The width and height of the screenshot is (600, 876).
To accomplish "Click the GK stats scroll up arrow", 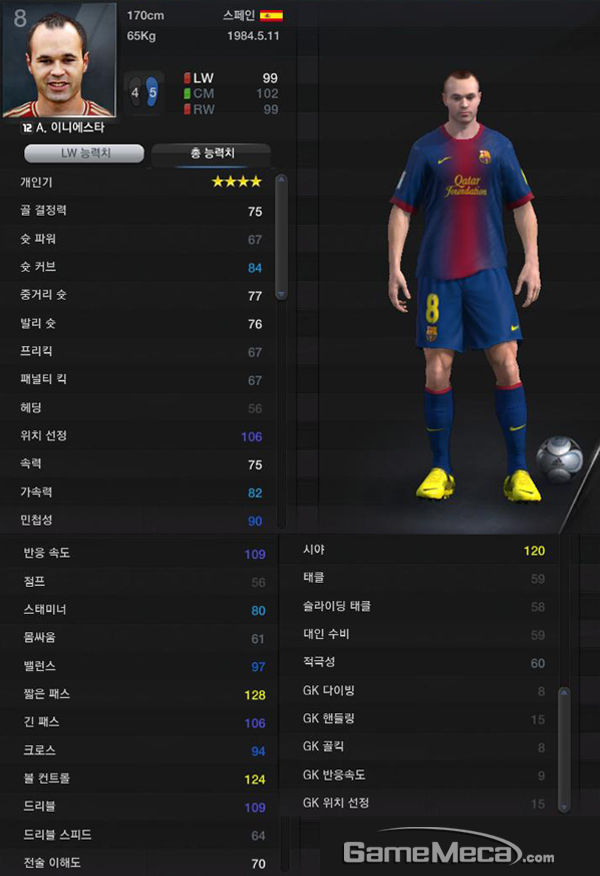I will (564, 693).
